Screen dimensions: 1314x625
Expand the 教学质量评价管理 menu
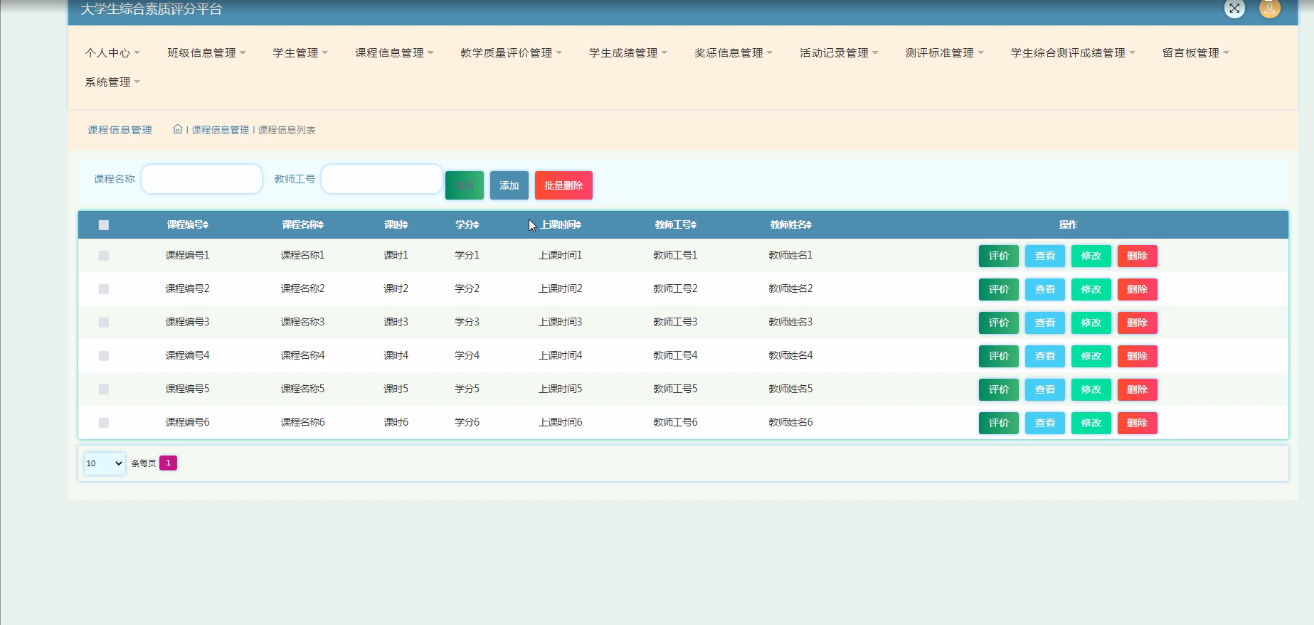point(511,53)
